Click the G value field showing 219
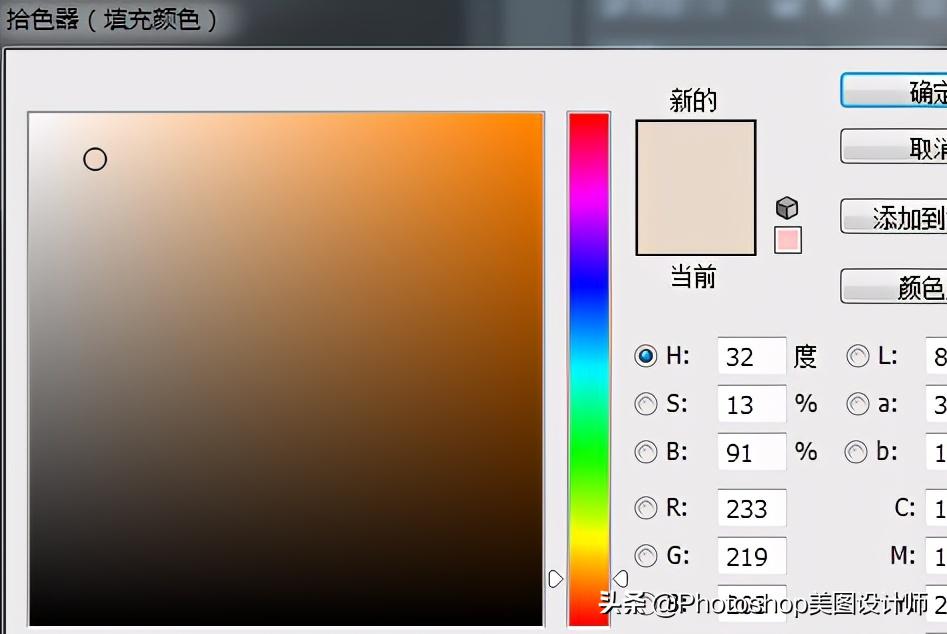 752,556
